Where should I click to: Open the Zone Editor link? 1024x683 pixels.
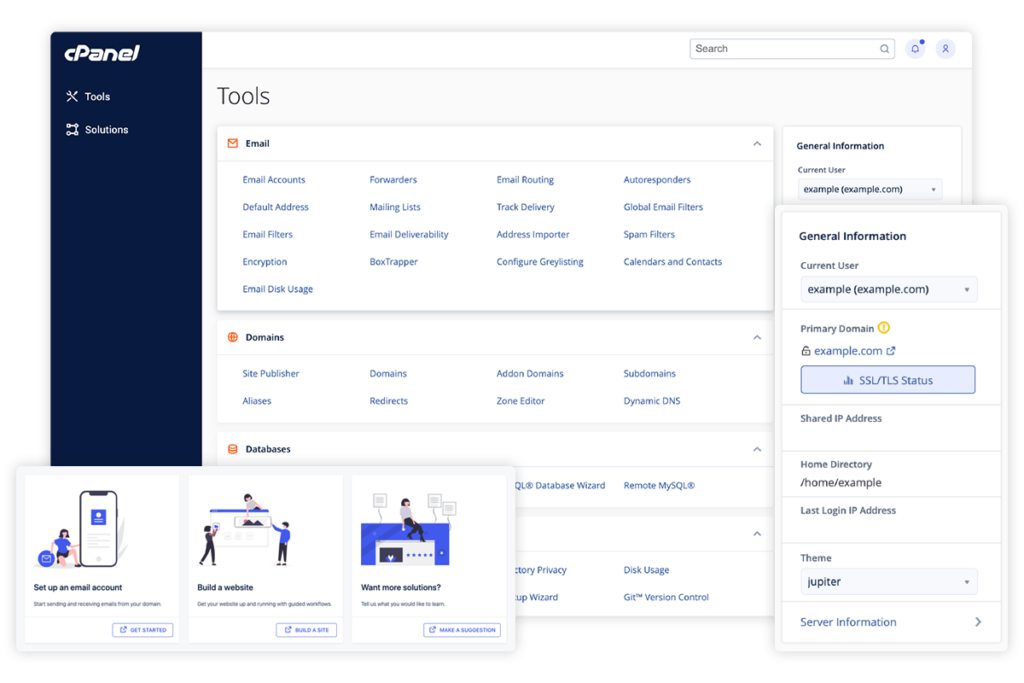[519, 400]
